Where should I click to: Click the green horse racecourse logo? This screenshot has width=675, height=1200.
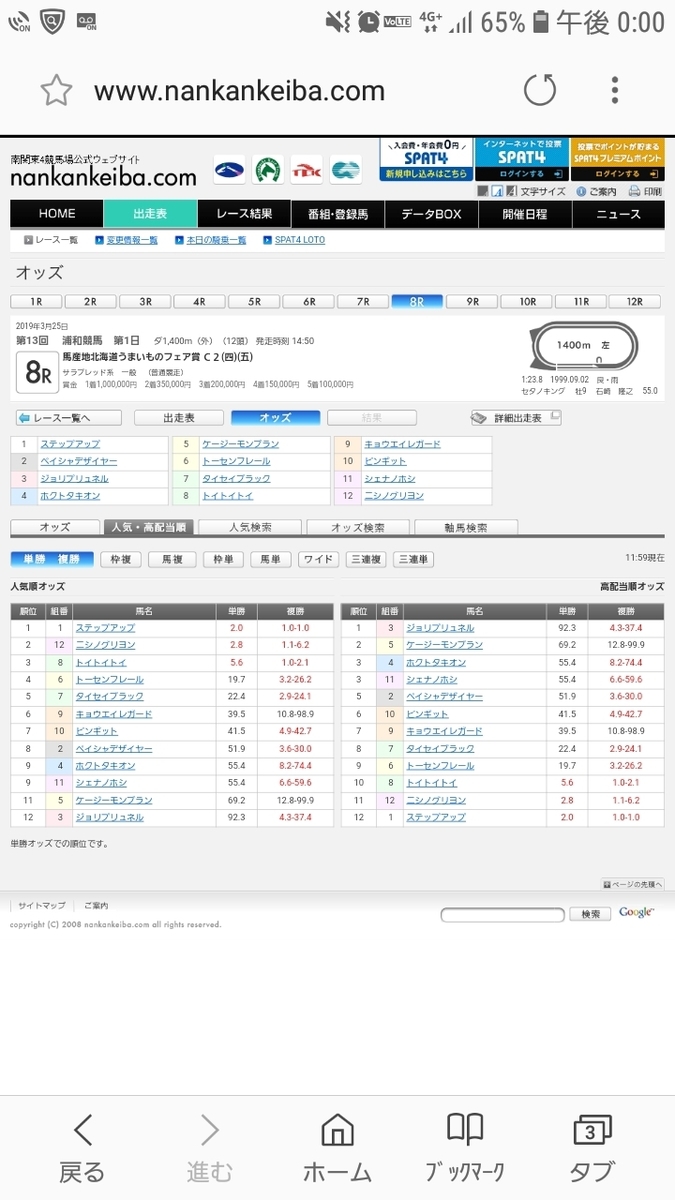pos(268,169)
